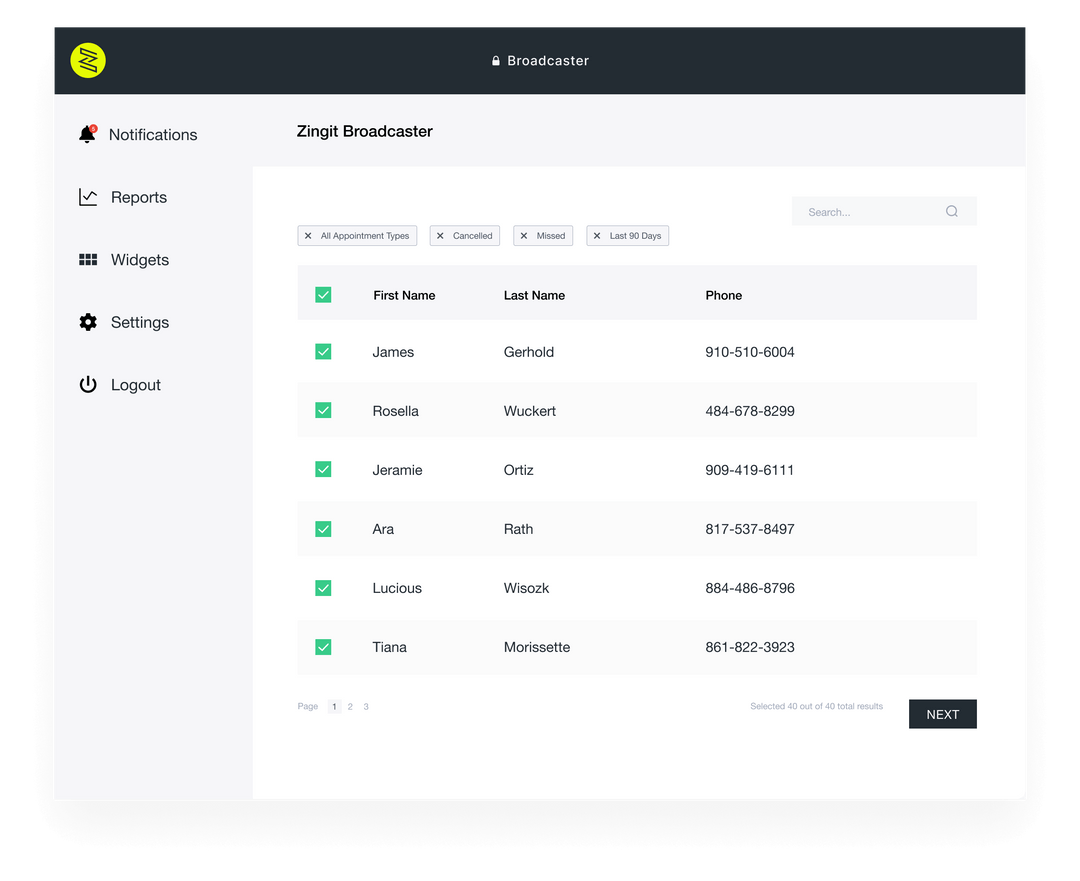Click the search magnifier icon
The width and height of the screenshot is (1080, 881).
(x=951, y=211)
